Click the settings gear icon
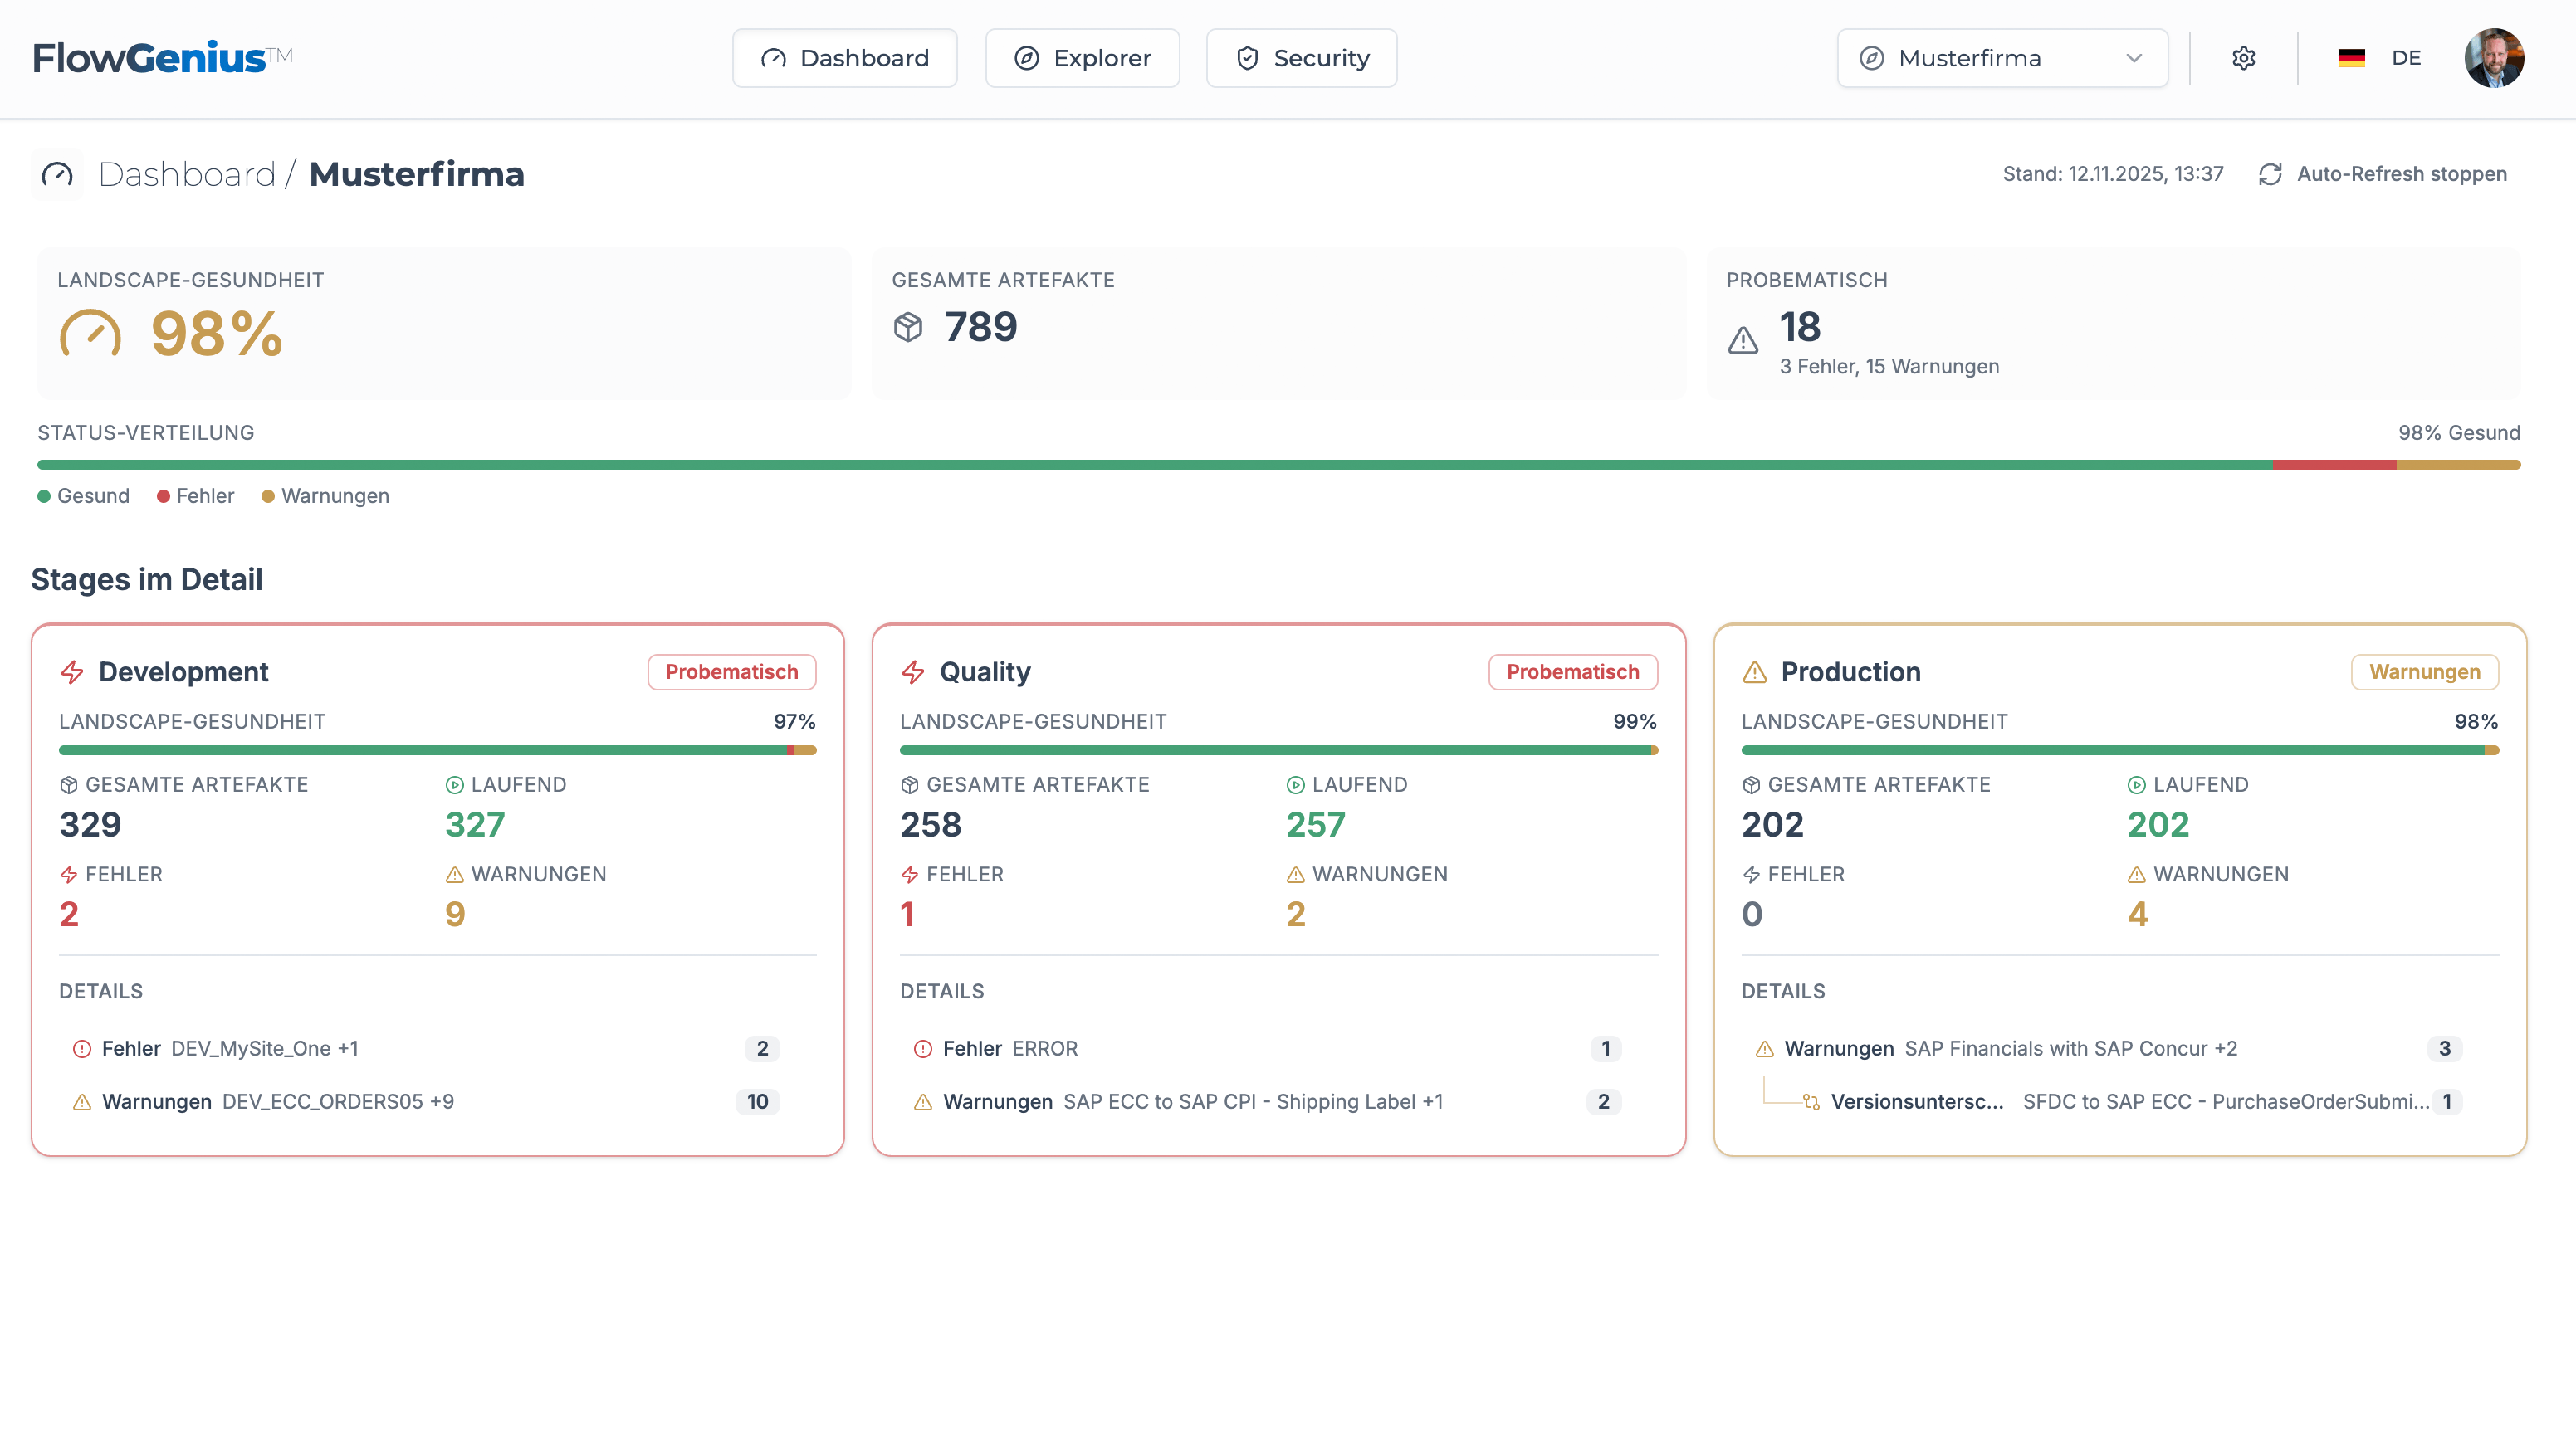The height and width of the screenshot is (1449, 2576). coord(2243,58)
